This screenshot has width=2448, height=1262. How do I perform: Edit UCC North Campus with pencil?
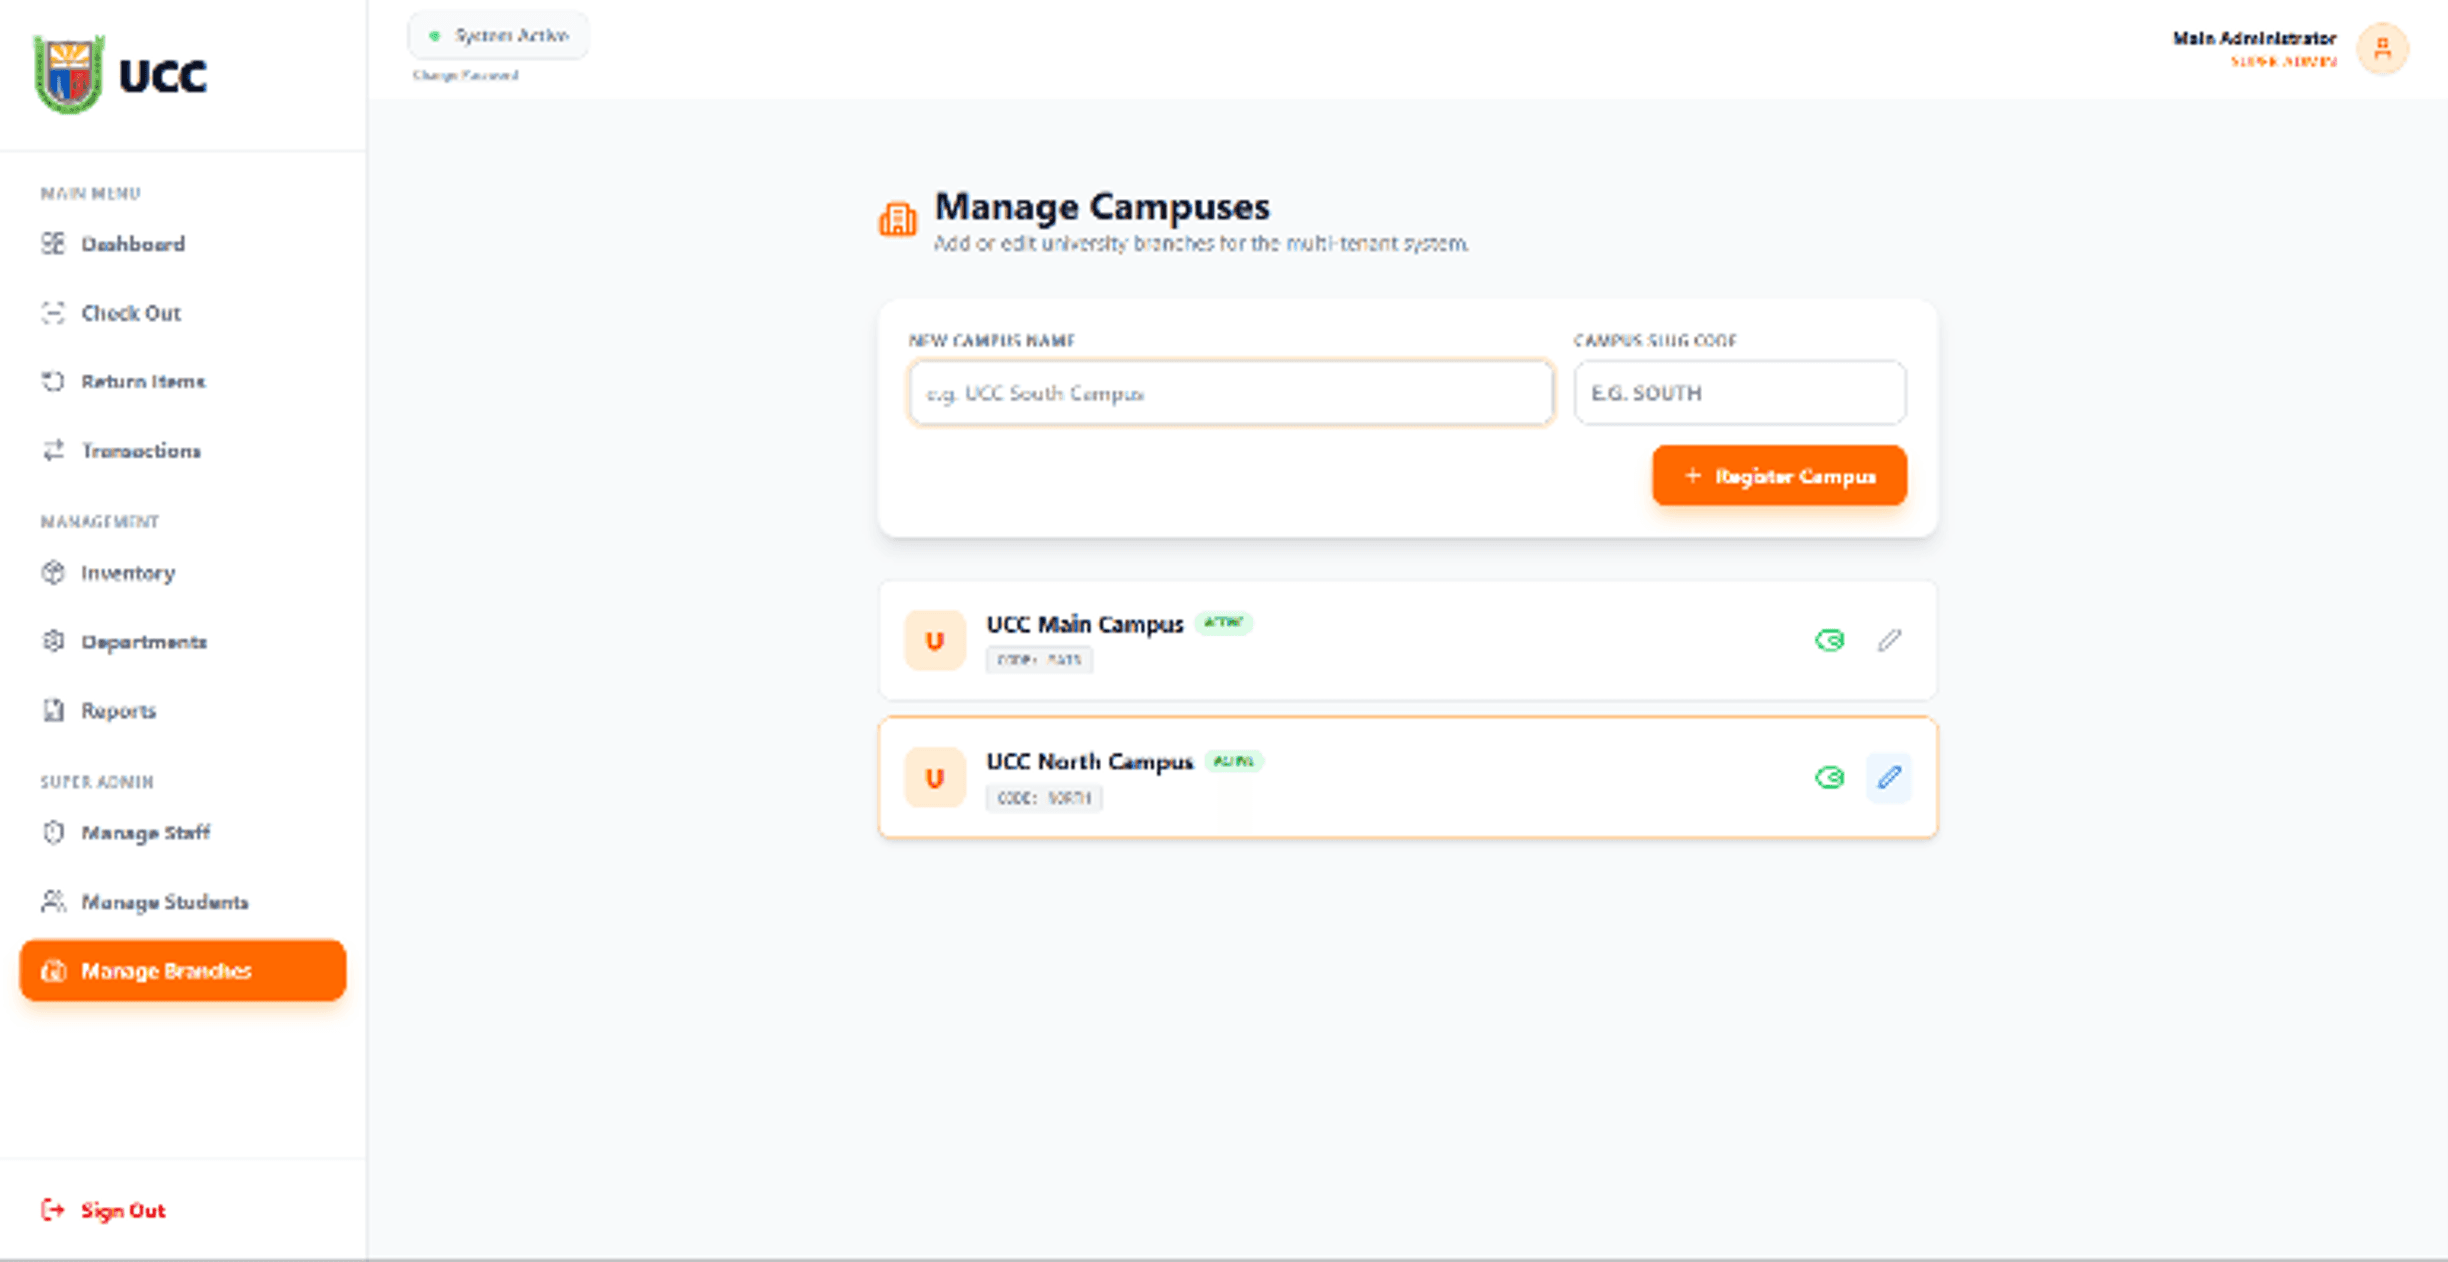point(1889,777)
